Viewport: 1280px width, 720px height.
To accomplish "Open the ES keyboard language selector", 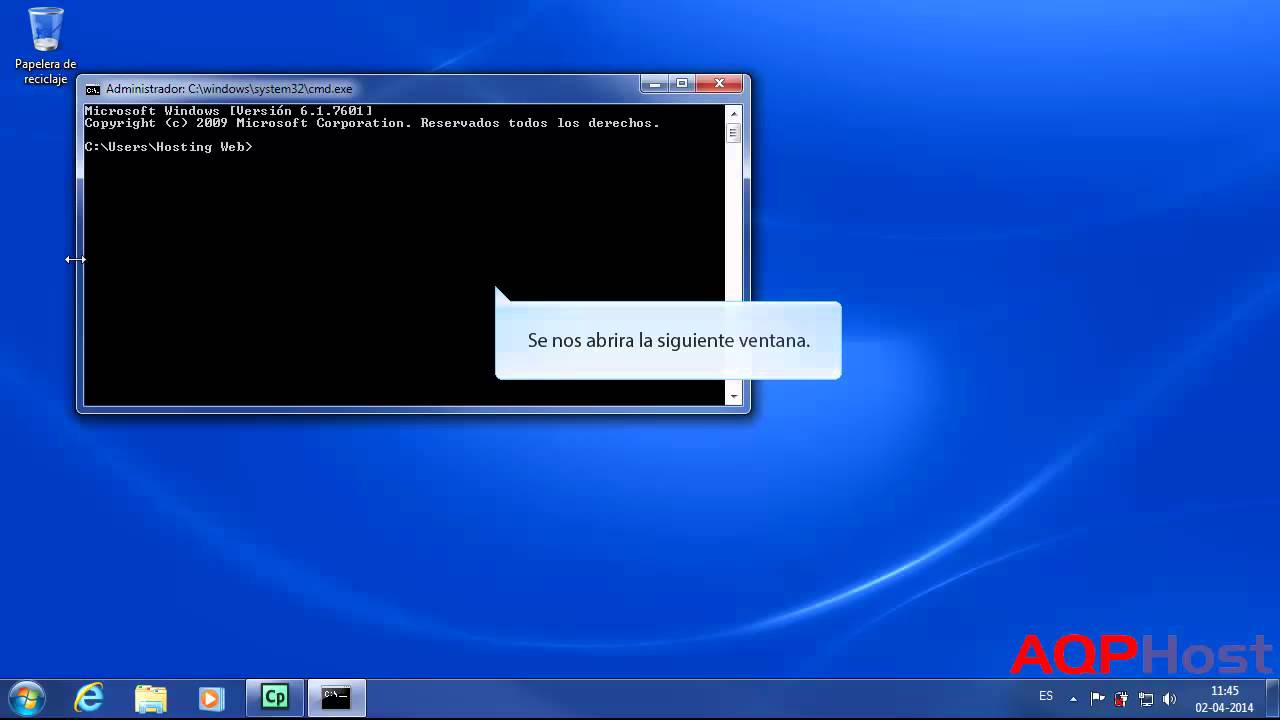I will tap(1046, 697).
